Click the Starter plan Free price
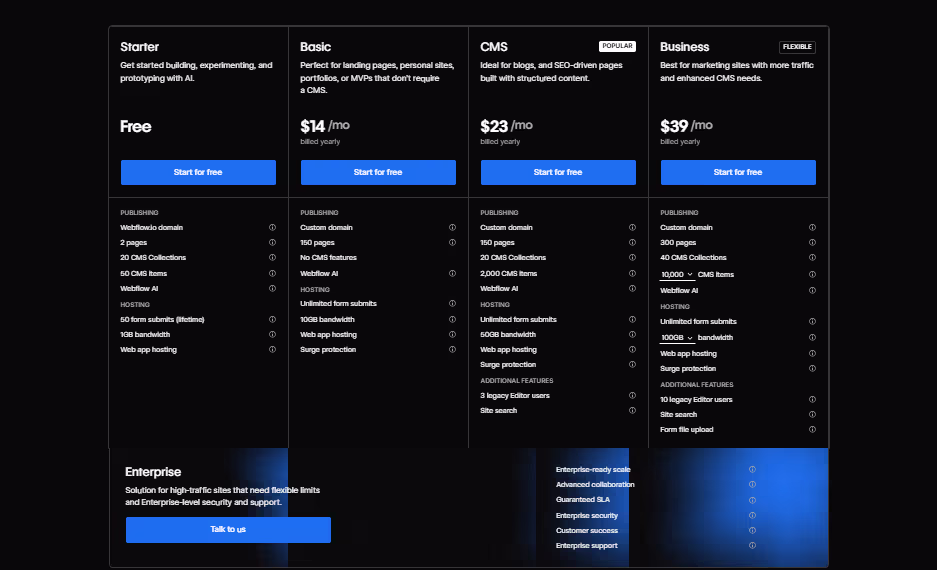Image resolution: width=937 pixels, height=570 pixels. click(136, 127)
